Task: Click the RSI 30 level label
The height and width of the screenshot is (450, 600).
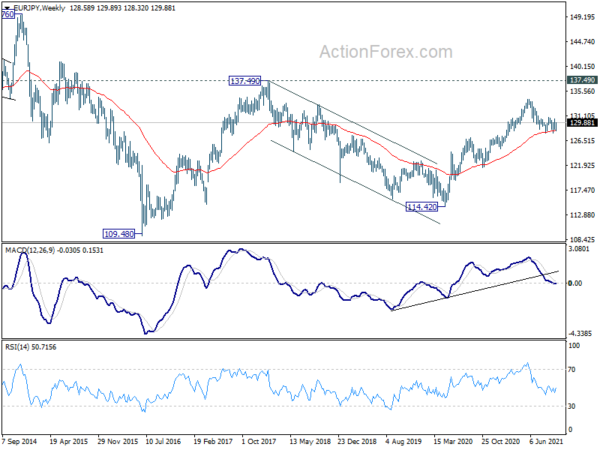Action: click(x=572, y=406)
